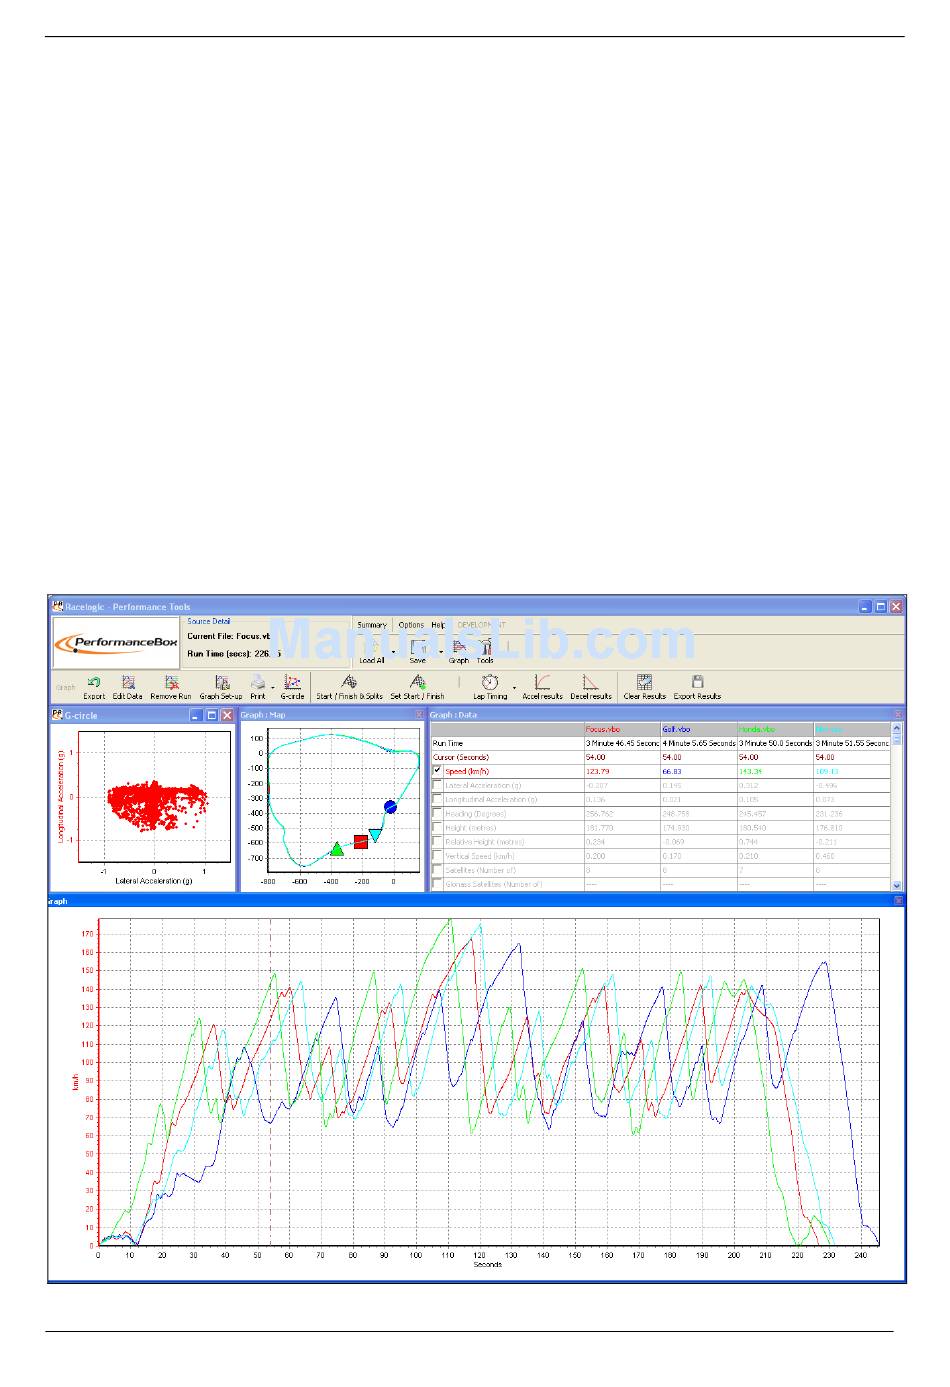This screenshot has height=1387, width=950.
Task: Maximize the G-circle window
Action: coord(212,715)
